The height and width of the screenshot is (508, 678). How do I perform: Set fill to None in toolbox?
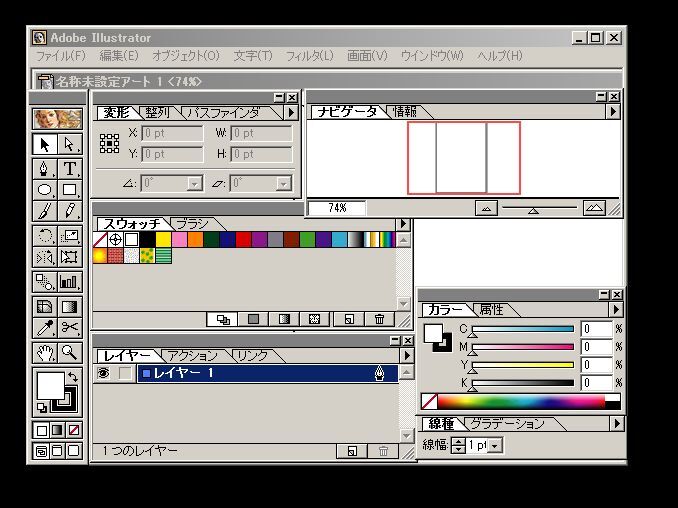[74, 430]
